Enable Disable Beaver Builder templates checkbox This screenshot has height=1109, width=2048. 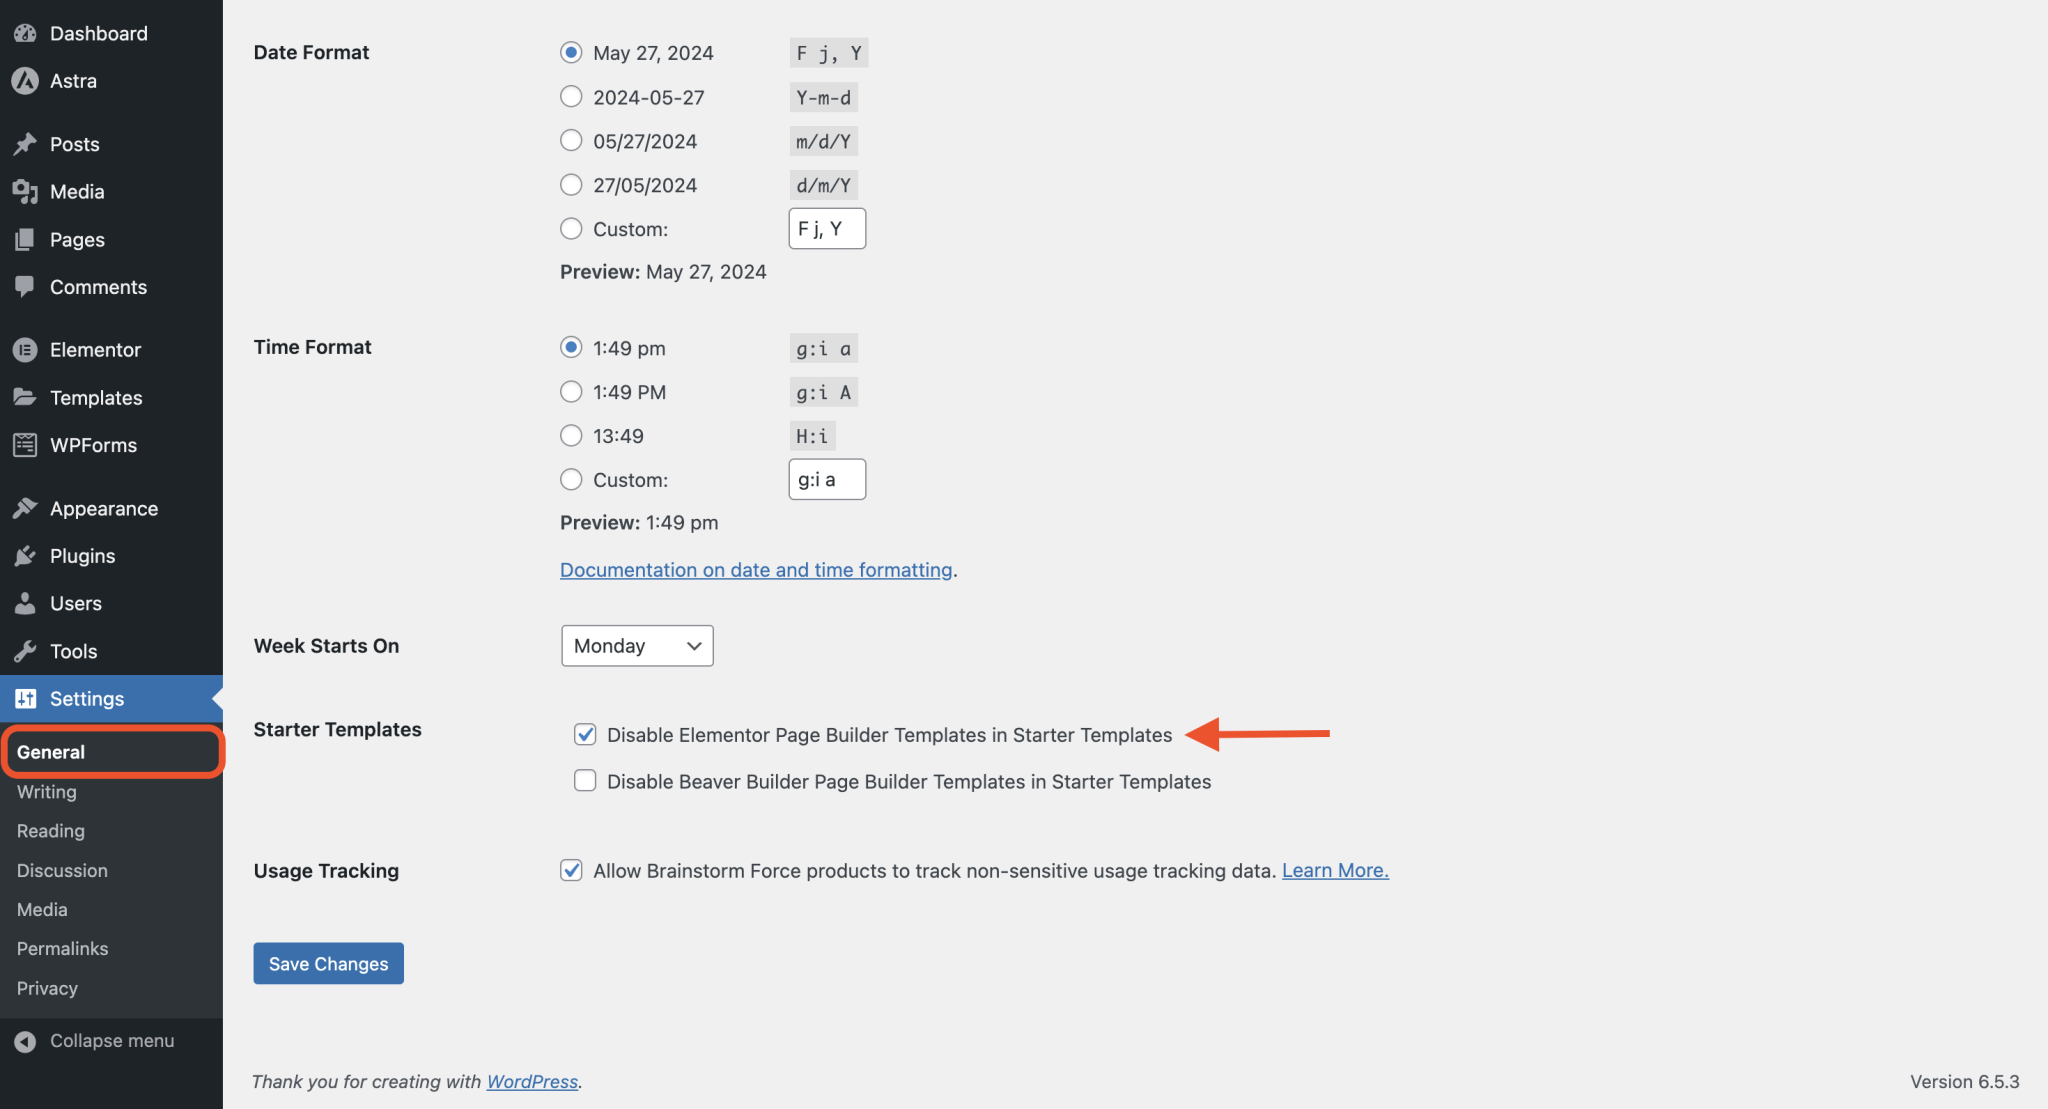(x=585, y=780)
